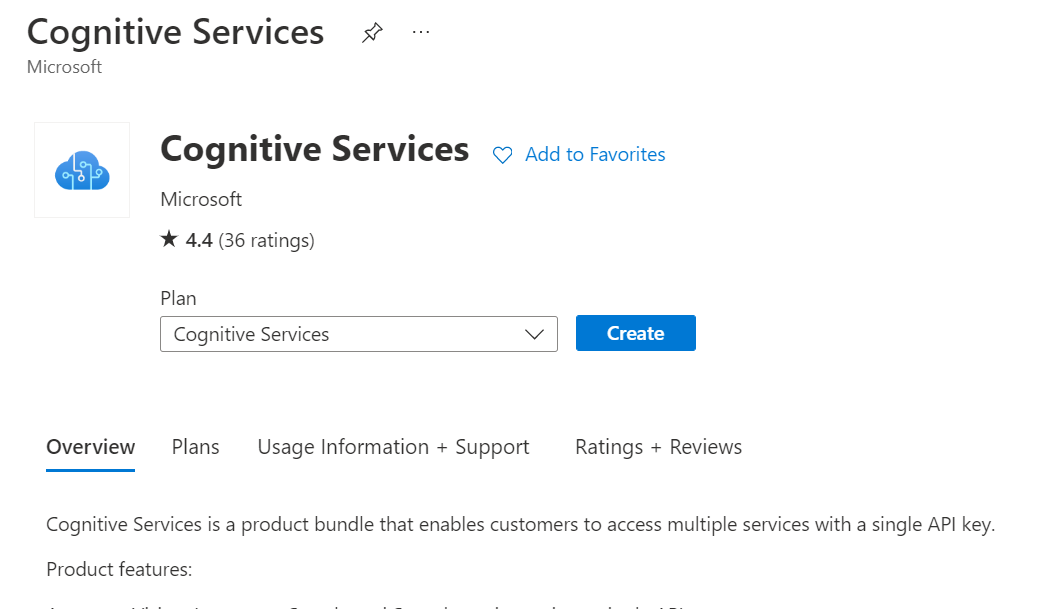The height and width of the screenshot is (609, 1062).
Task: View the Ratings + Reviews tab
Action: [x=658, y=447]
